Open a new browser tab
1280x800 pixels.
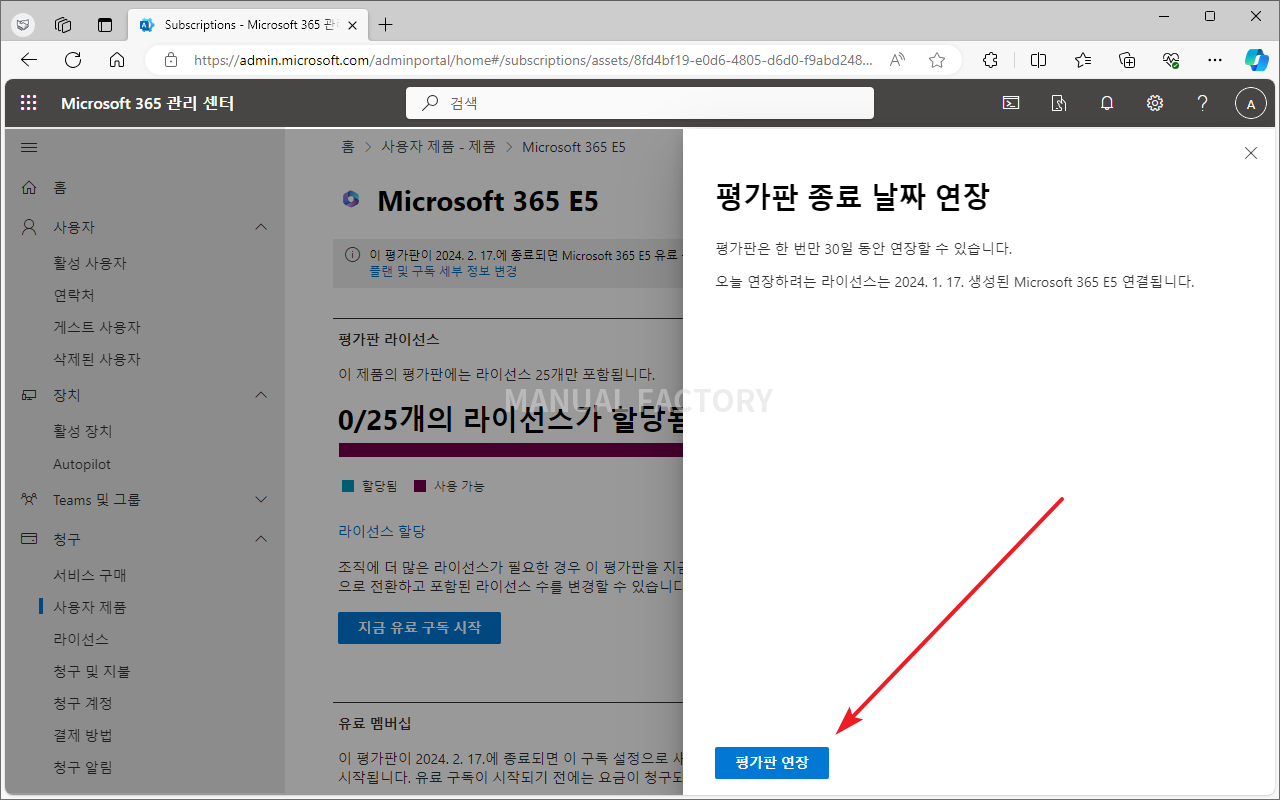386,24
